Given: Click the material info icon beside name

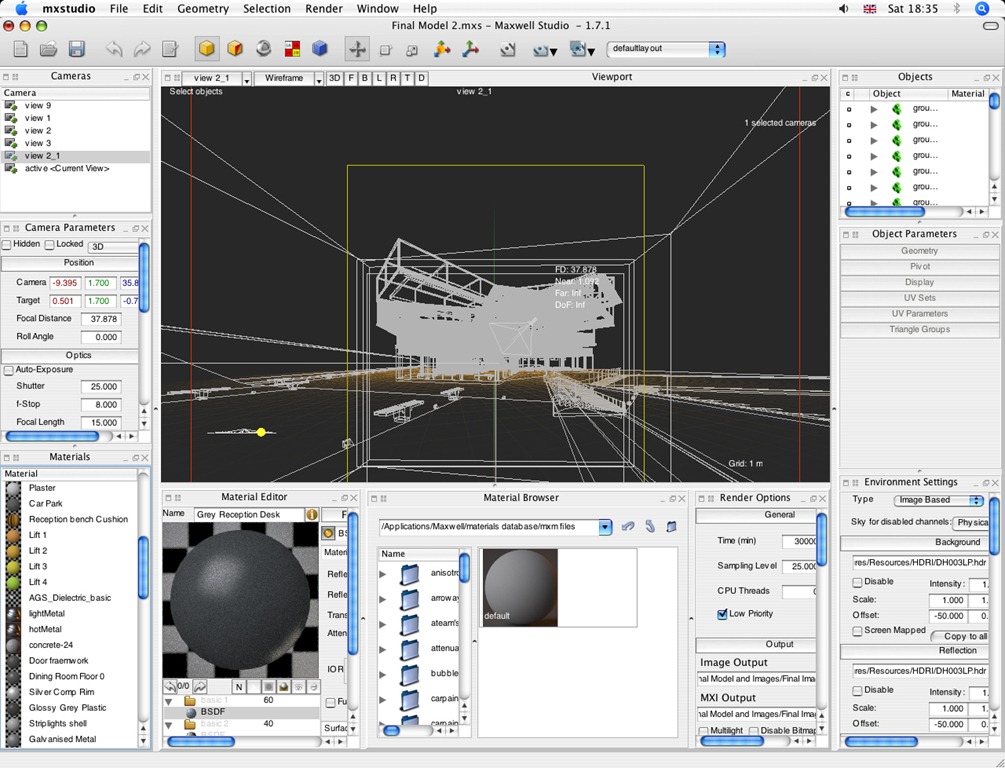Looking at the screenshot, I should [311, 514].
